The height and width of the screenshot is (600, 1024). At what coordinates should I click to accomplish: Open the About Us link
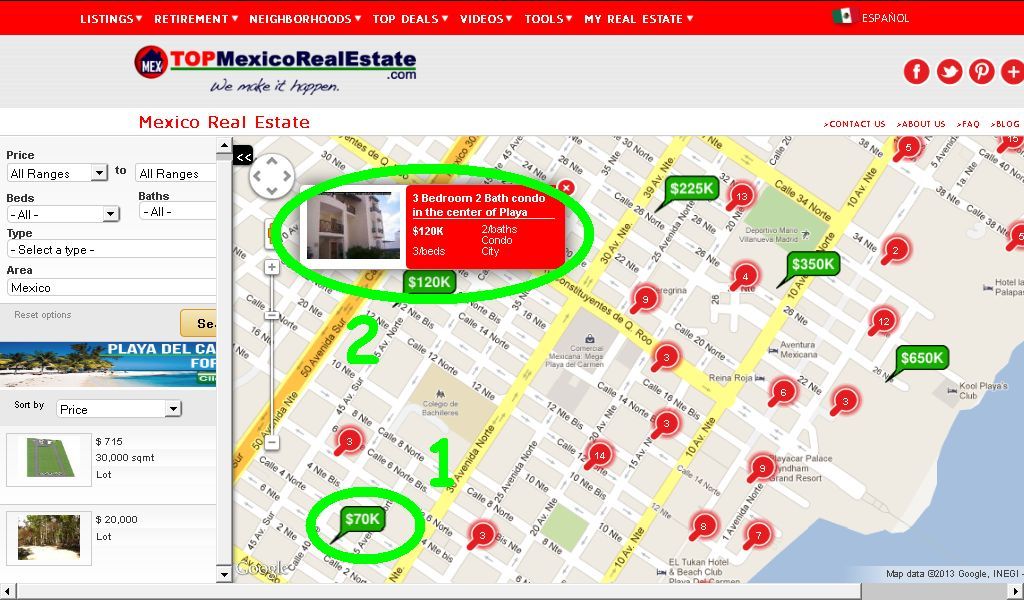(x=921, y=124)
